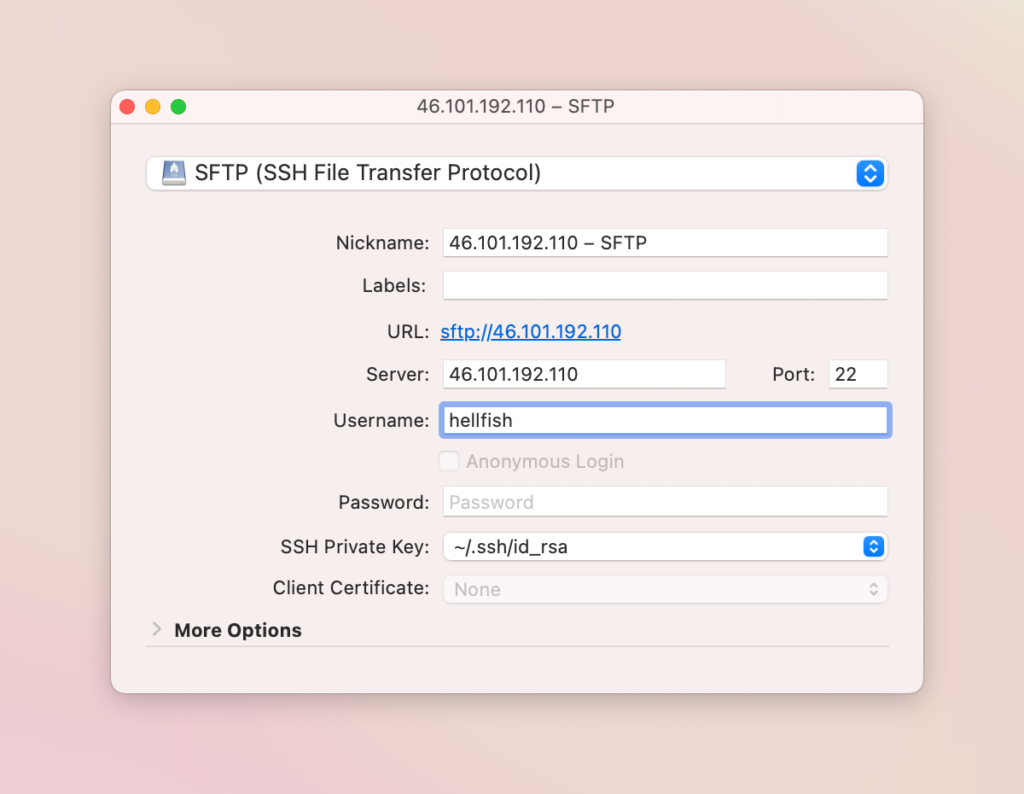Screen dimensions: 1024x794
Task: Select the Nickname text field
Action: (x=665, y=242)
